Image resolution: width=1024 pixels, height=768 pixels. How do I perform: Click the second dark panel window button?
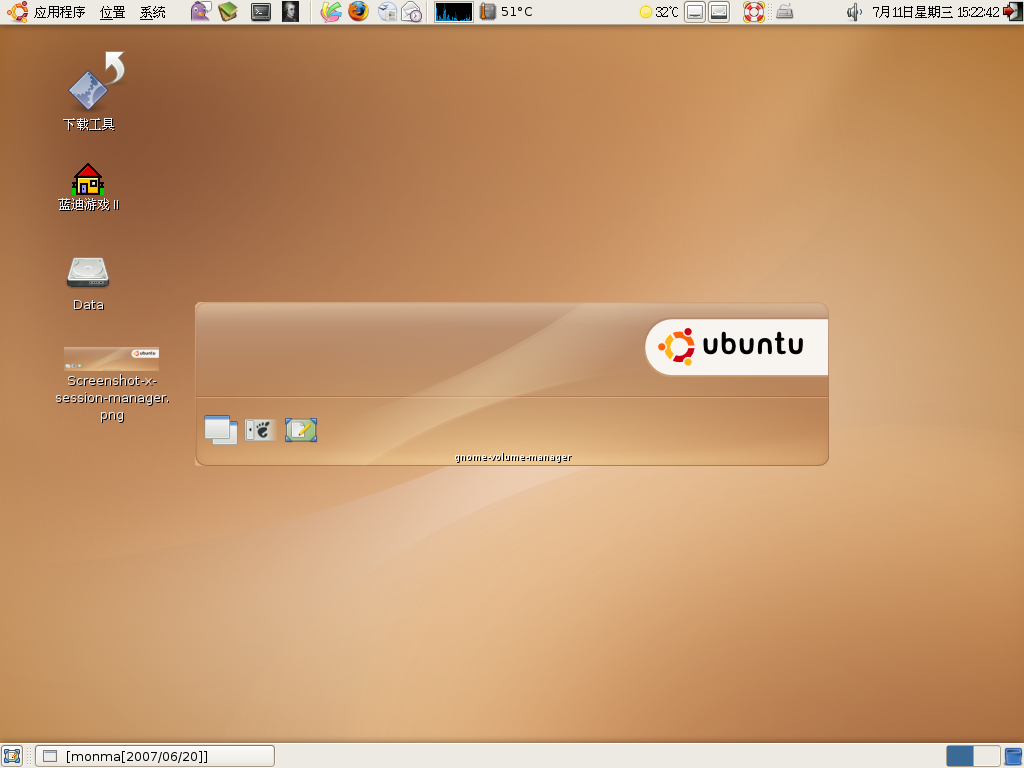point(719,12)
